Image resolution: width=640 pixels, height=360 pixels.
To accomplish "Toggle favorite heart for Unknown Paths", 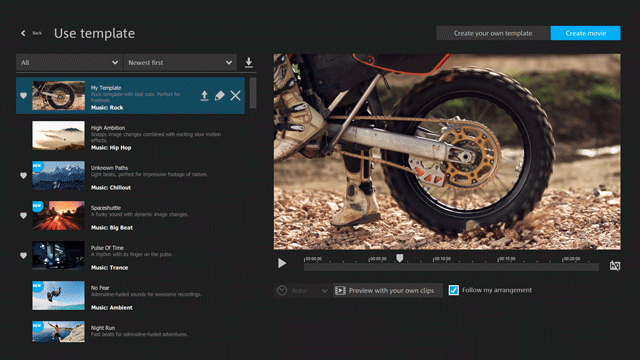I will (x=23, y=176).
